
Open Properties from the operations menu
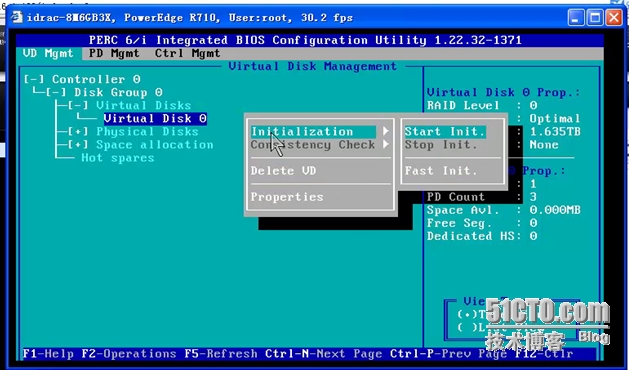point(287,197)
